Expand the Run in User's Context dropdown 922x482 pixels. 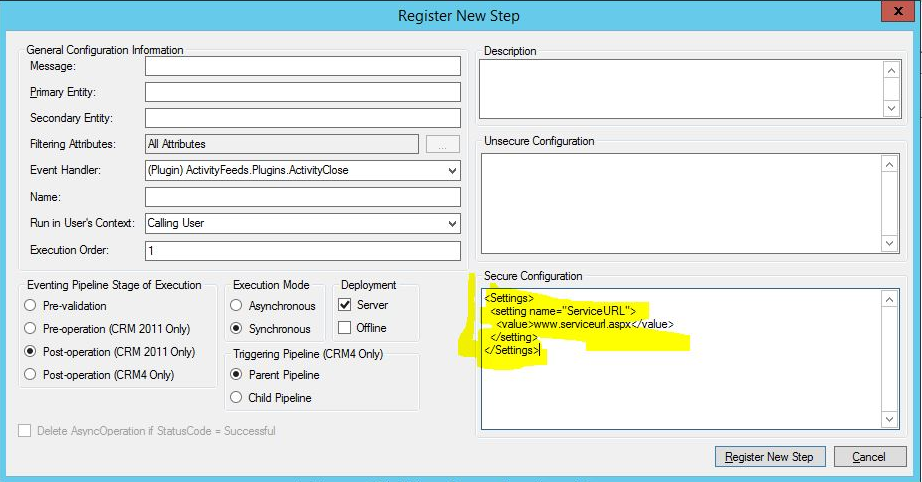pos(452,223)
